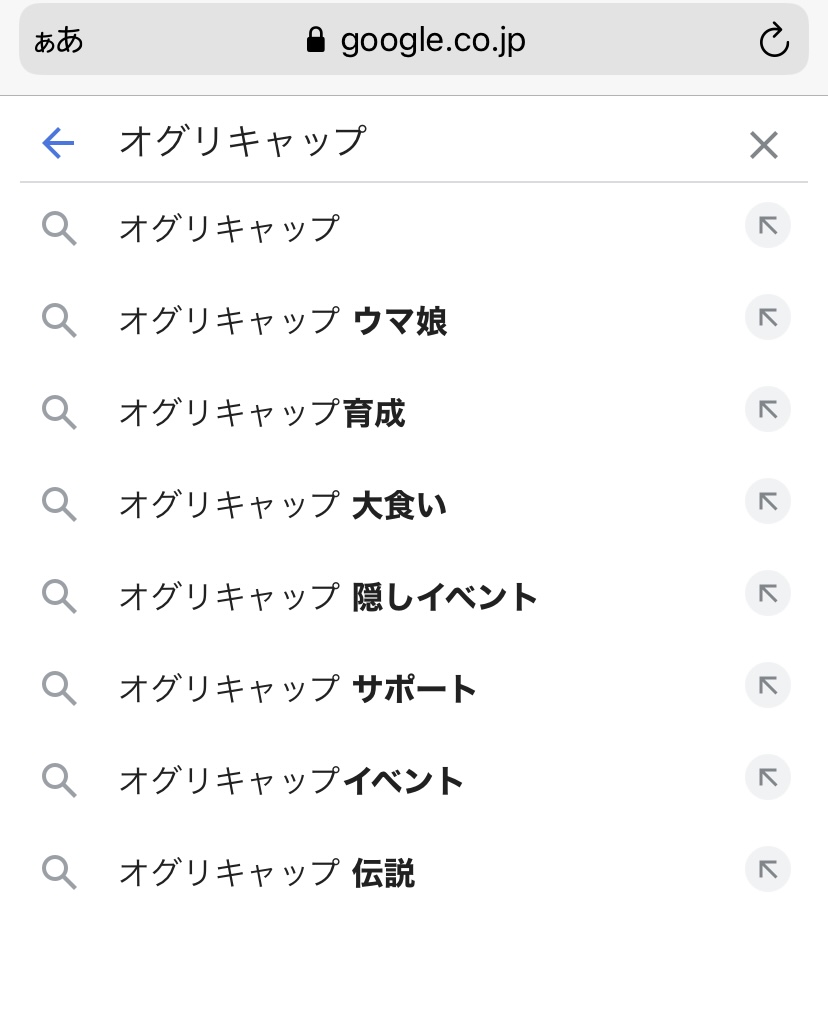This screenshot has width=828, height=1023.
Task: Tap the google.co.jp address bar
Action: [432, 41]
